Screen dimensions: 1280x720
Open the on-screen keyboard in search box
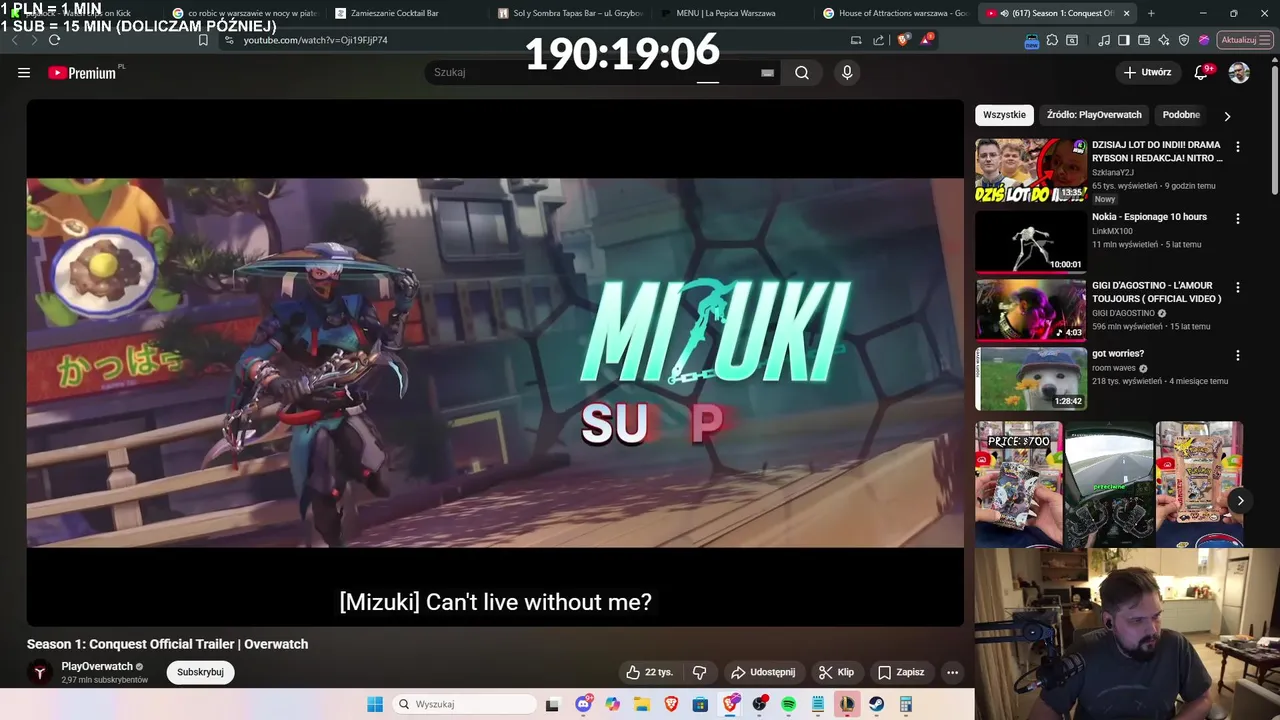pyautogui.click(x=767, y=72)
